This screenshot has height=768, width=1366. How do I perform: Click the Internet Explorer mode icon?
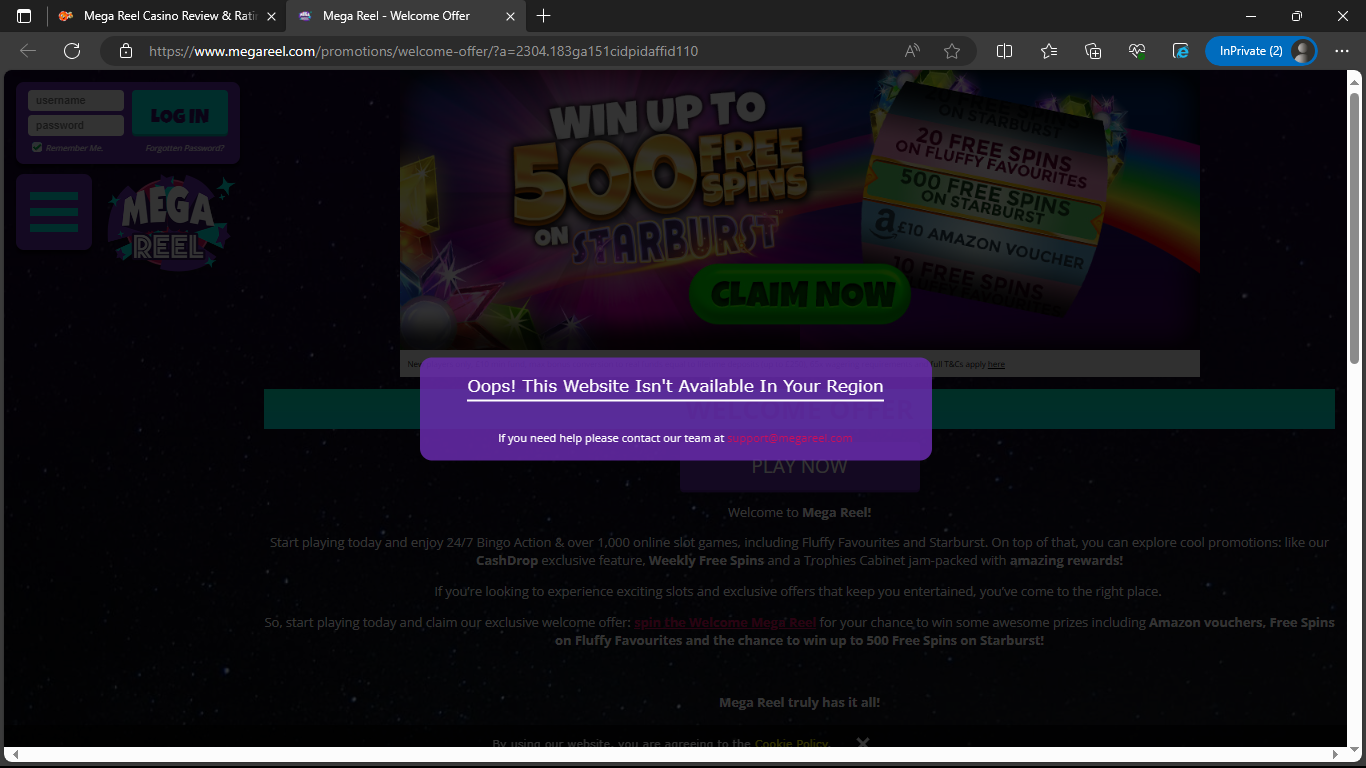(x=1180, y=51)
